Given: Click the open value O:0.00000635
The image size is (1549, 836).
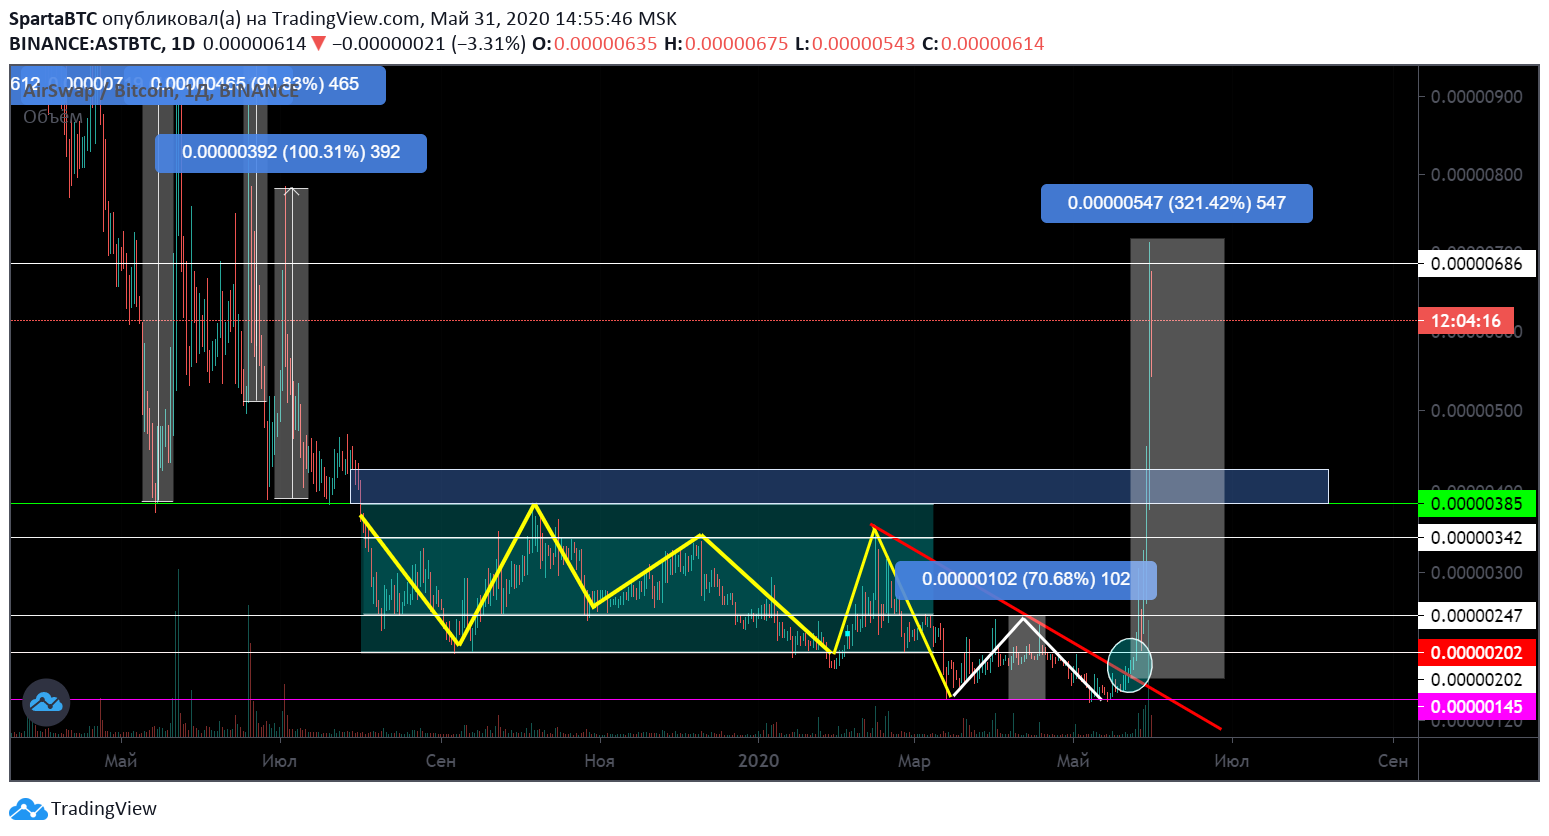Looking at the screenshot, I should click(x=594, y=43).
